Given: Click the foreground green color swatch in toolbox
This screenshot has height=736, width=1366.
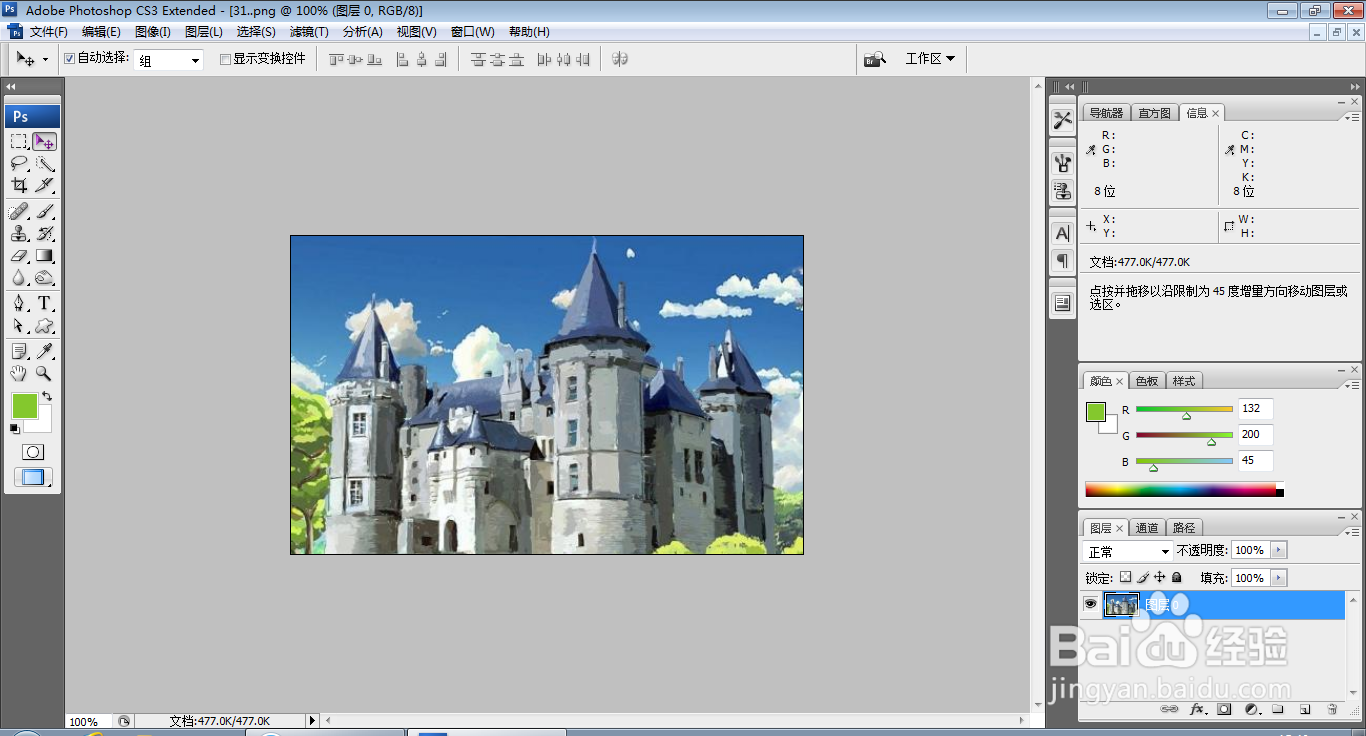Looking at the screenshot, I should click(24, 406).
